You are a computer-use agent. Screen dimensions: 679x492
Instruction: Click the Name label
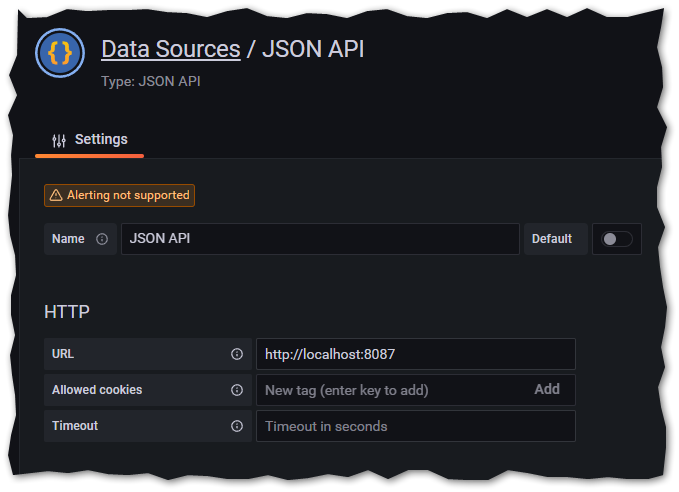pyautogui.click(x=68, y=239)
